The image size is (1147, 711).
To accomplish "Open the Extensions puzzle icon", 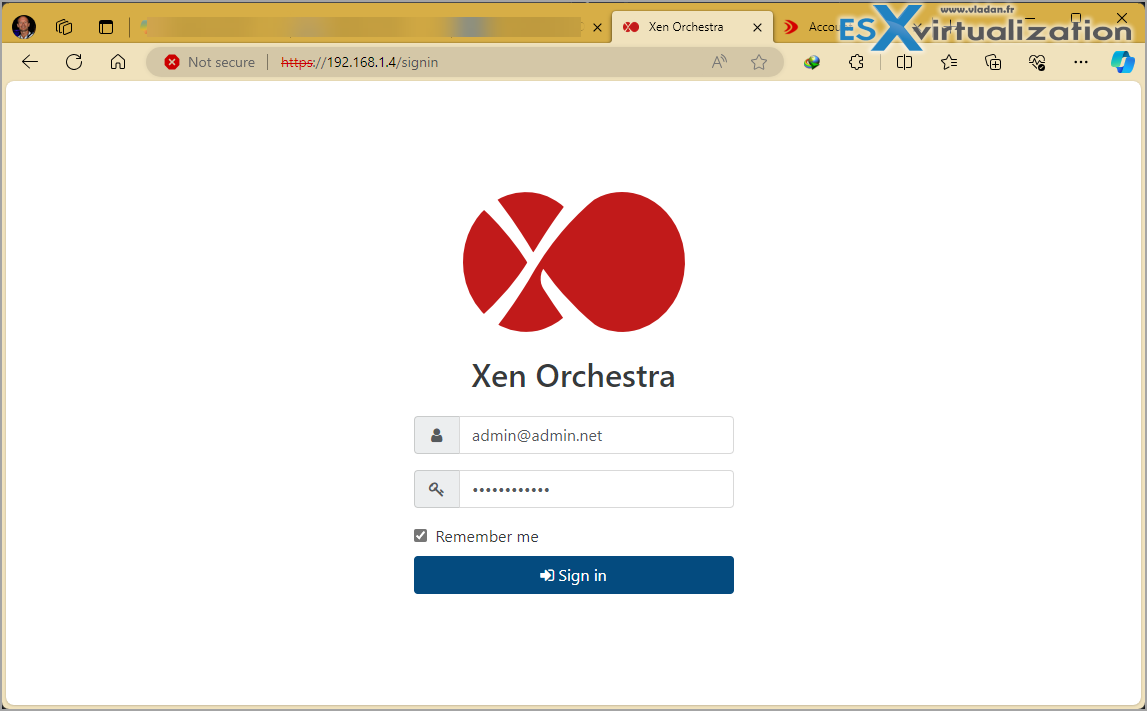I will coord(856,62).
